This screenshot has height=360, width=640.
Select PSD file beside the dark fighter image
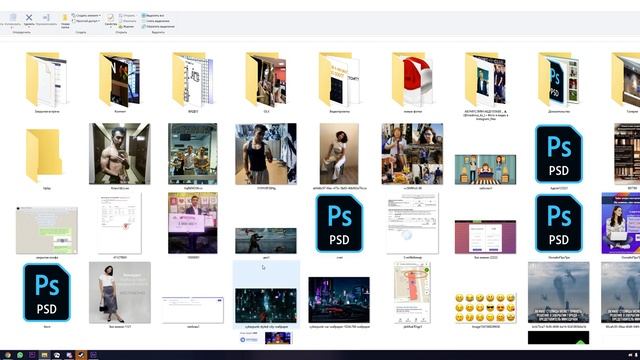point(339,223)
